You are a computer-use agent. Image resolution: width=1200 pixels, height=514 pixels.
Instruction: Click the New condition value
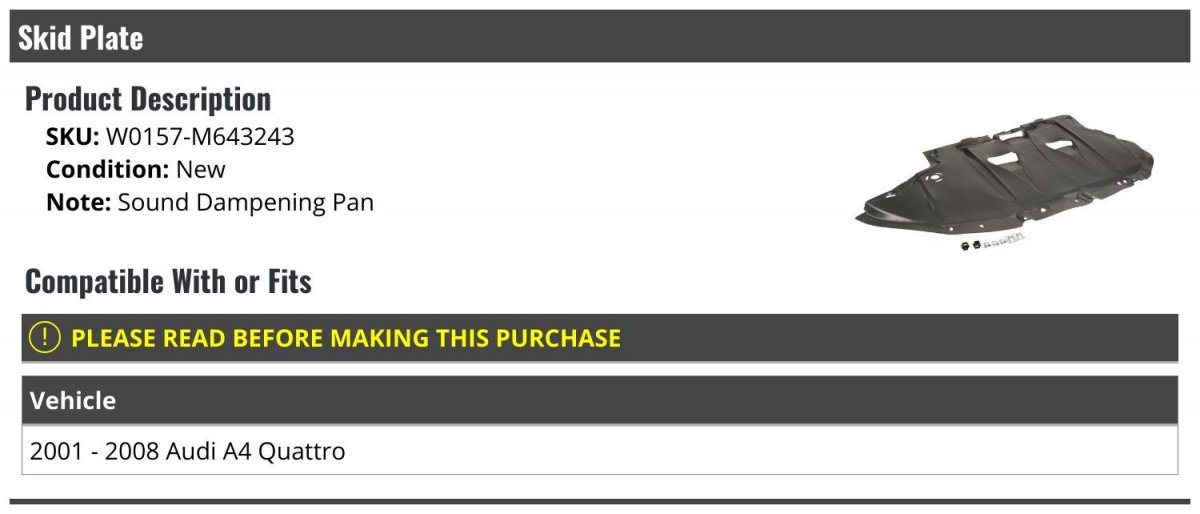pyautogui.click(x=201, y=170)
